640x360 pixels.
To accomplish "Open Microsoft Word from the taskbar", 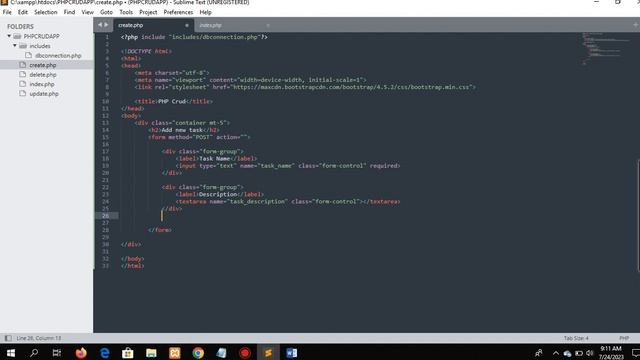I will tap(292, 353).
